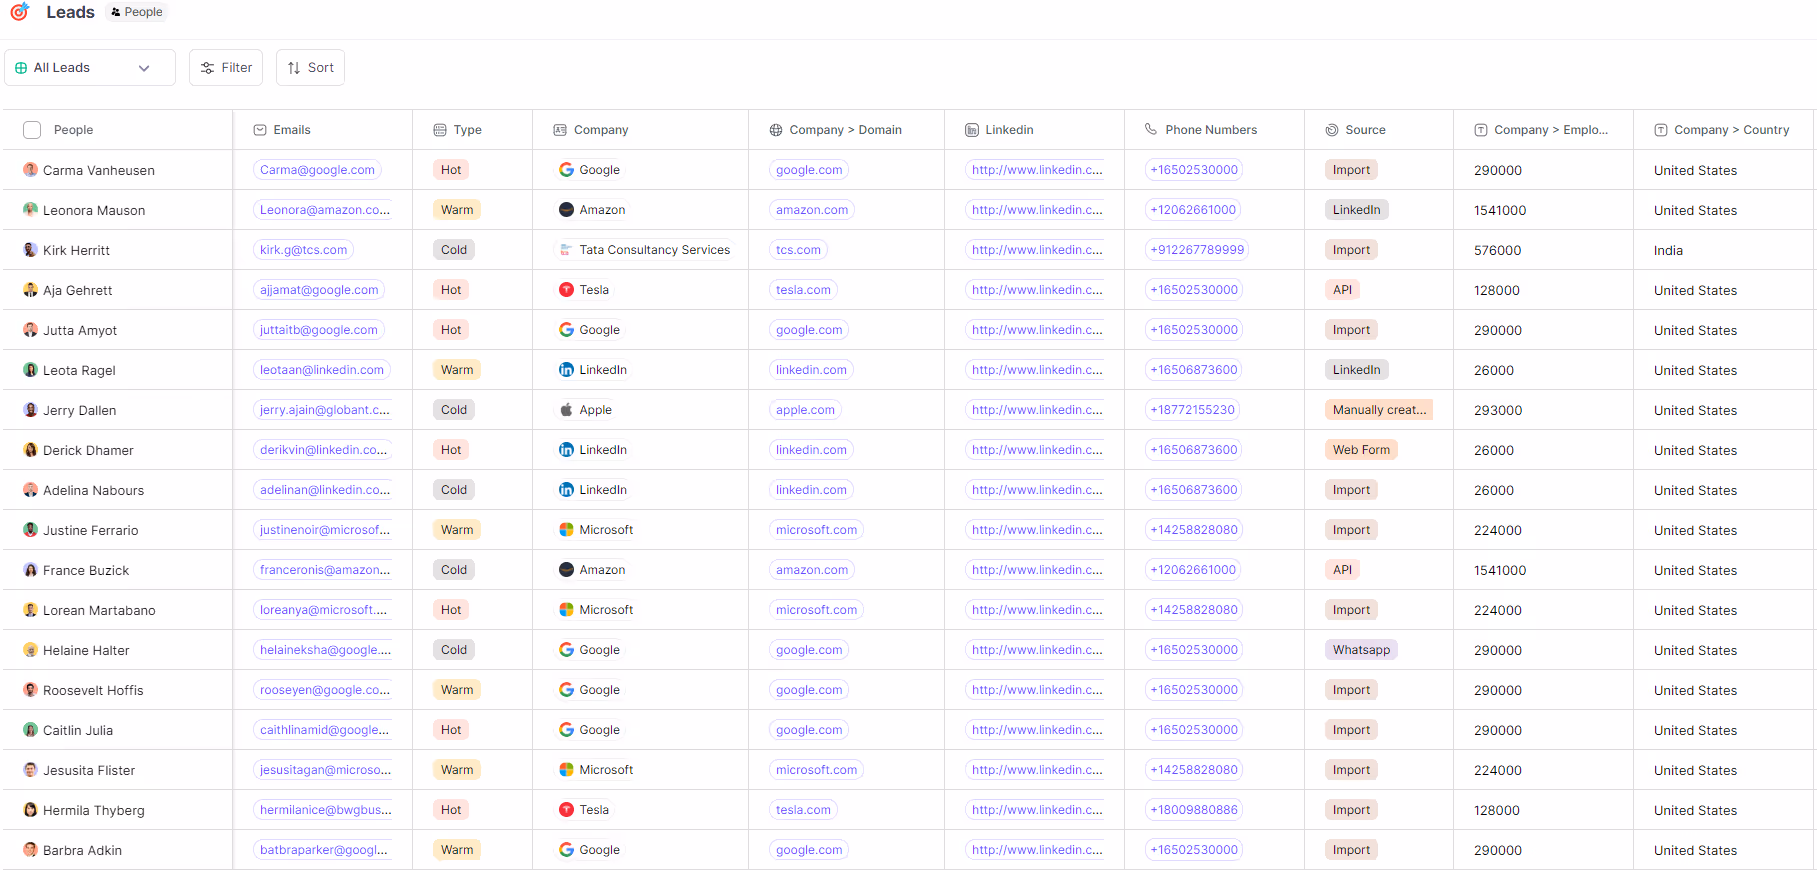Click the Amazon logo in Leonora Mauson's row
The image size is (1817, 870).
(566, 210)
